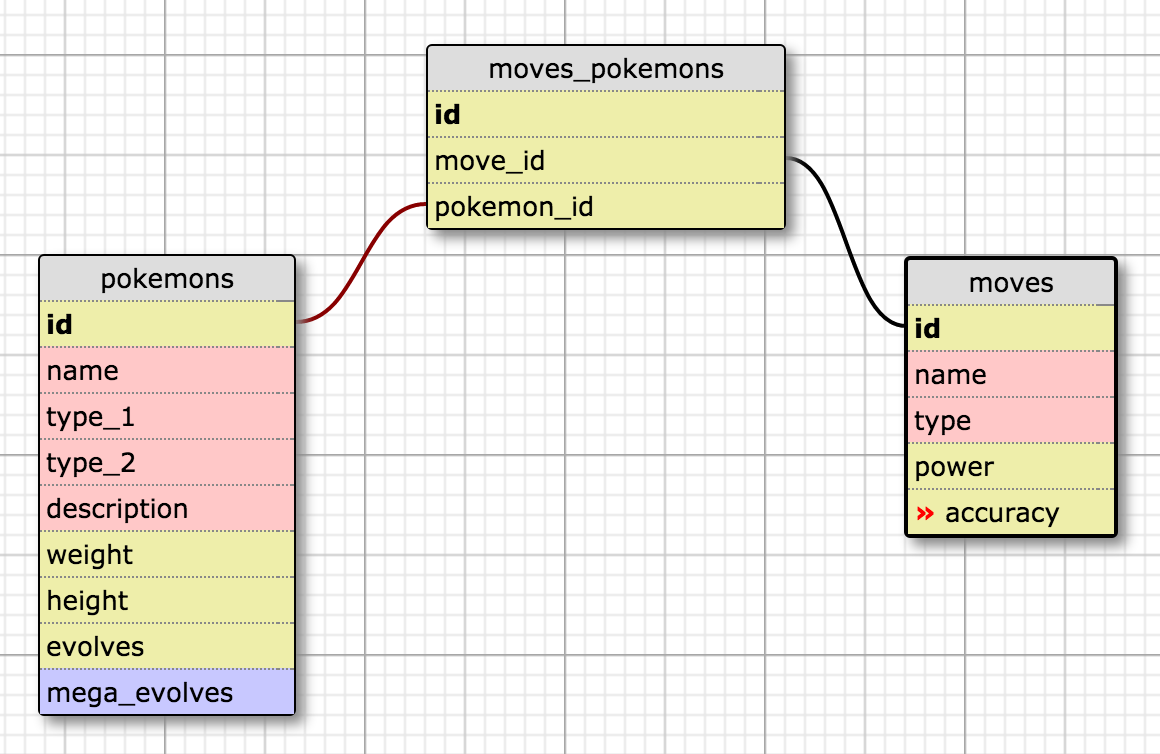The height and width of the screenshot is (754, 1160).
Task: Click the id row in pokemons table
Action: coord(167,325)
